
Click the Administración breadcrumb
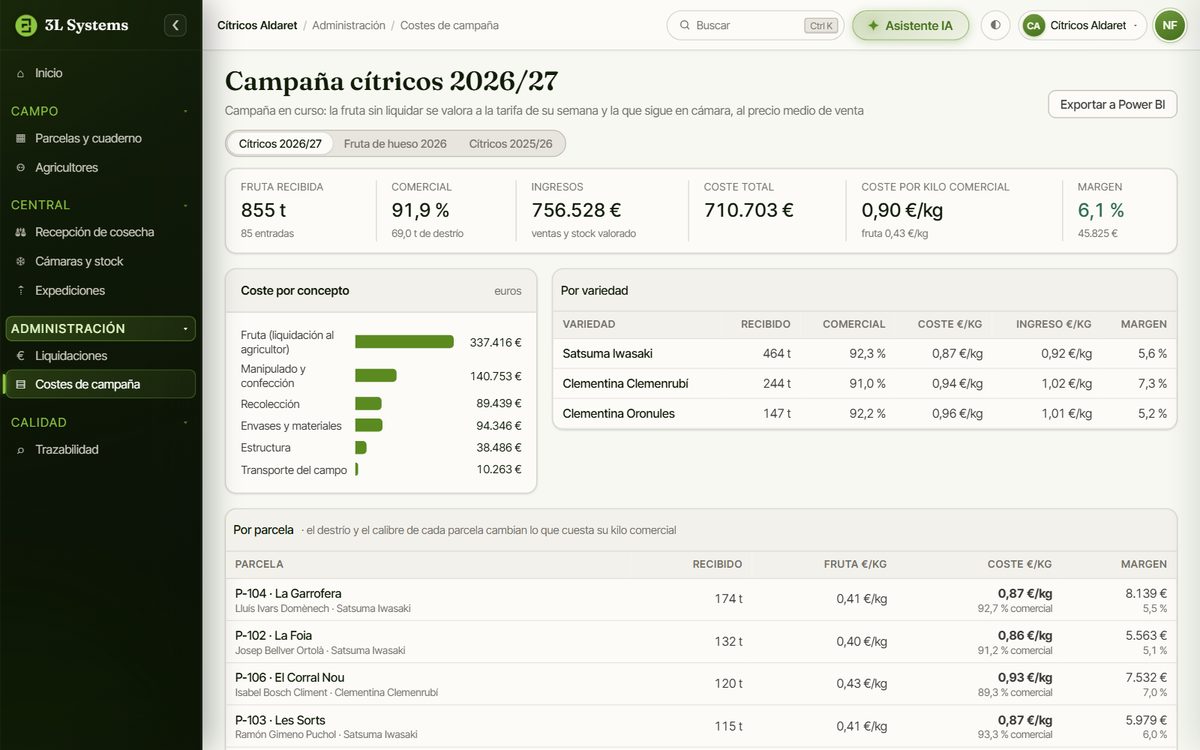(x=348, y=25)
